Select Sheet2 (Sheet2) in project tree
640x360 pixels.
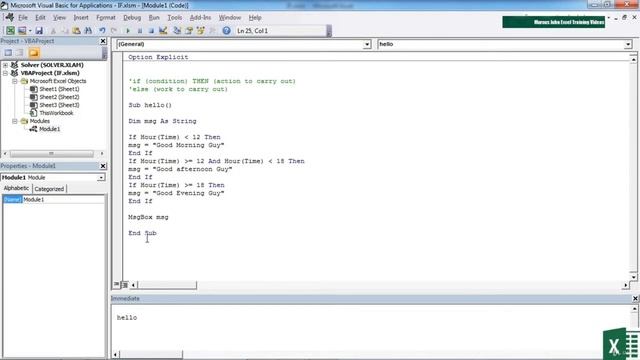(x=59, y=97)
